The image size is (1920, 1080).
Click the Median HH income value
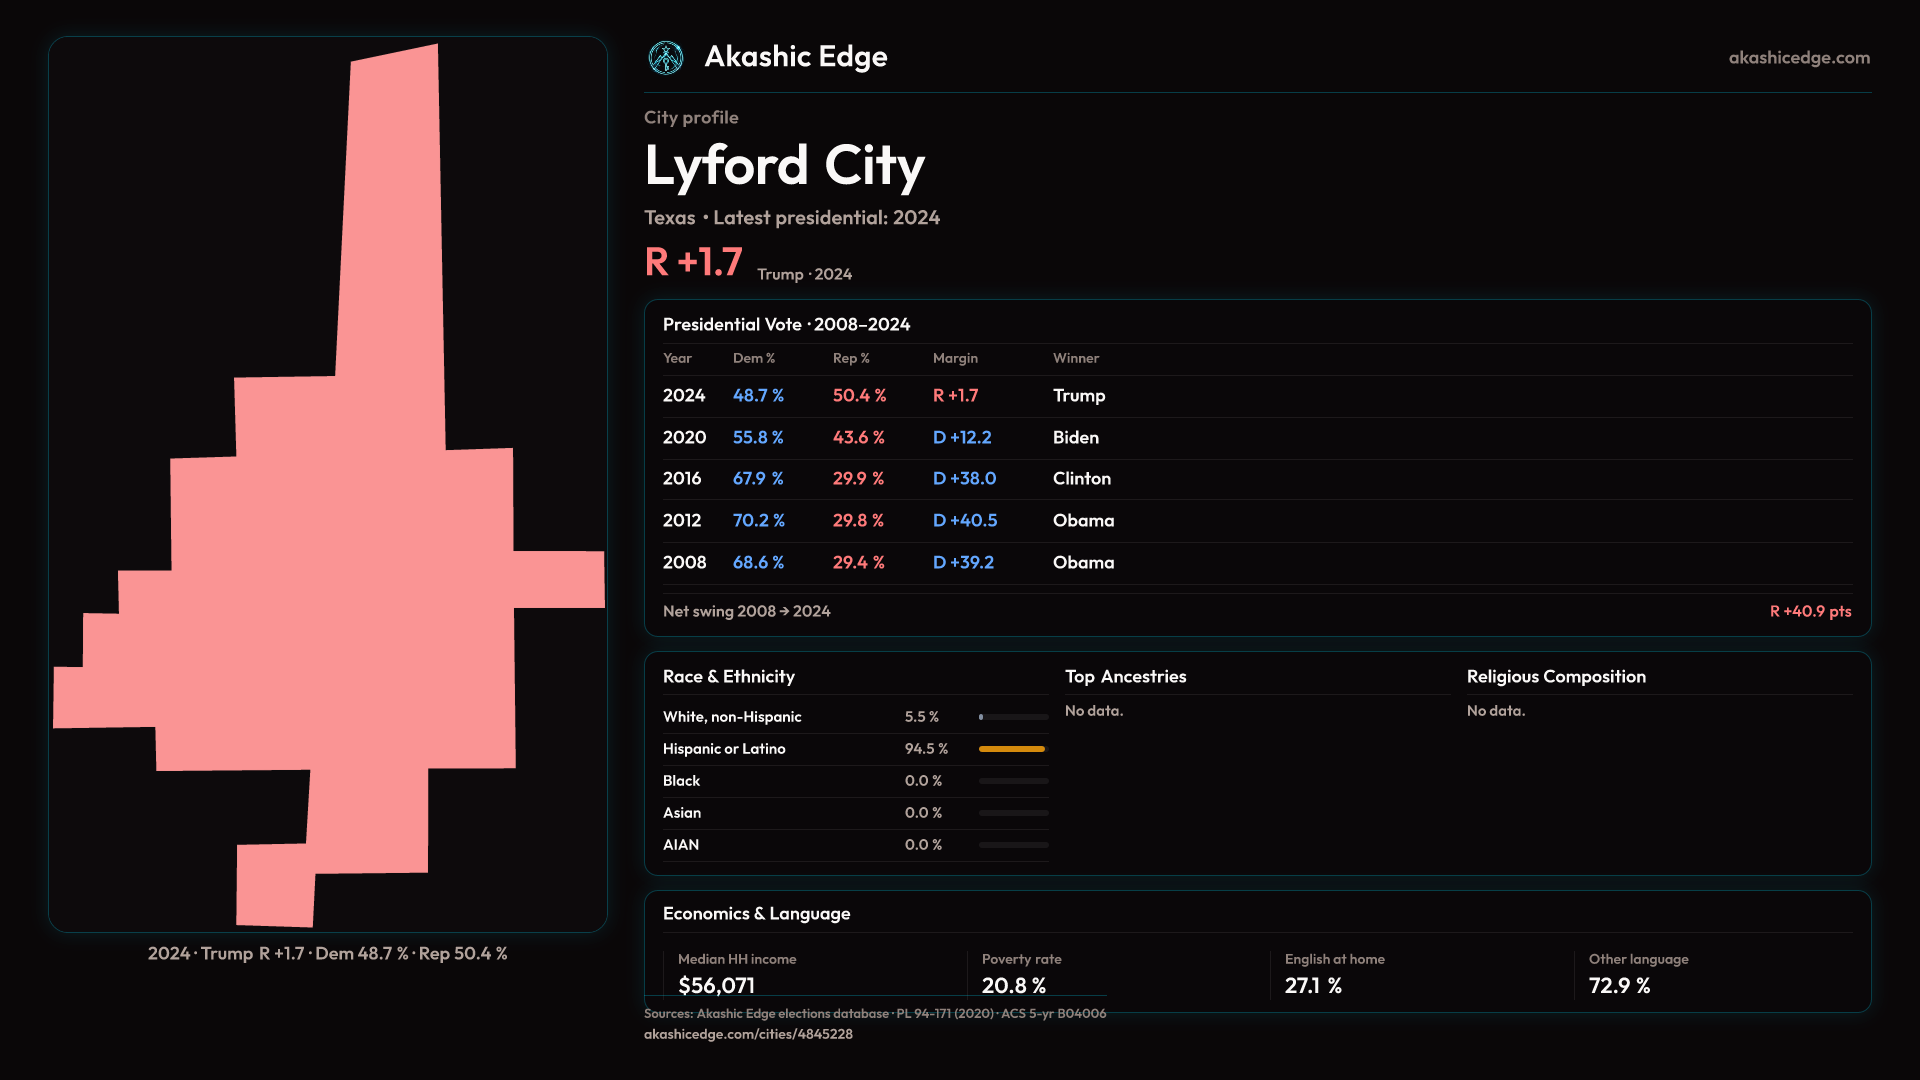pos(716,986)
